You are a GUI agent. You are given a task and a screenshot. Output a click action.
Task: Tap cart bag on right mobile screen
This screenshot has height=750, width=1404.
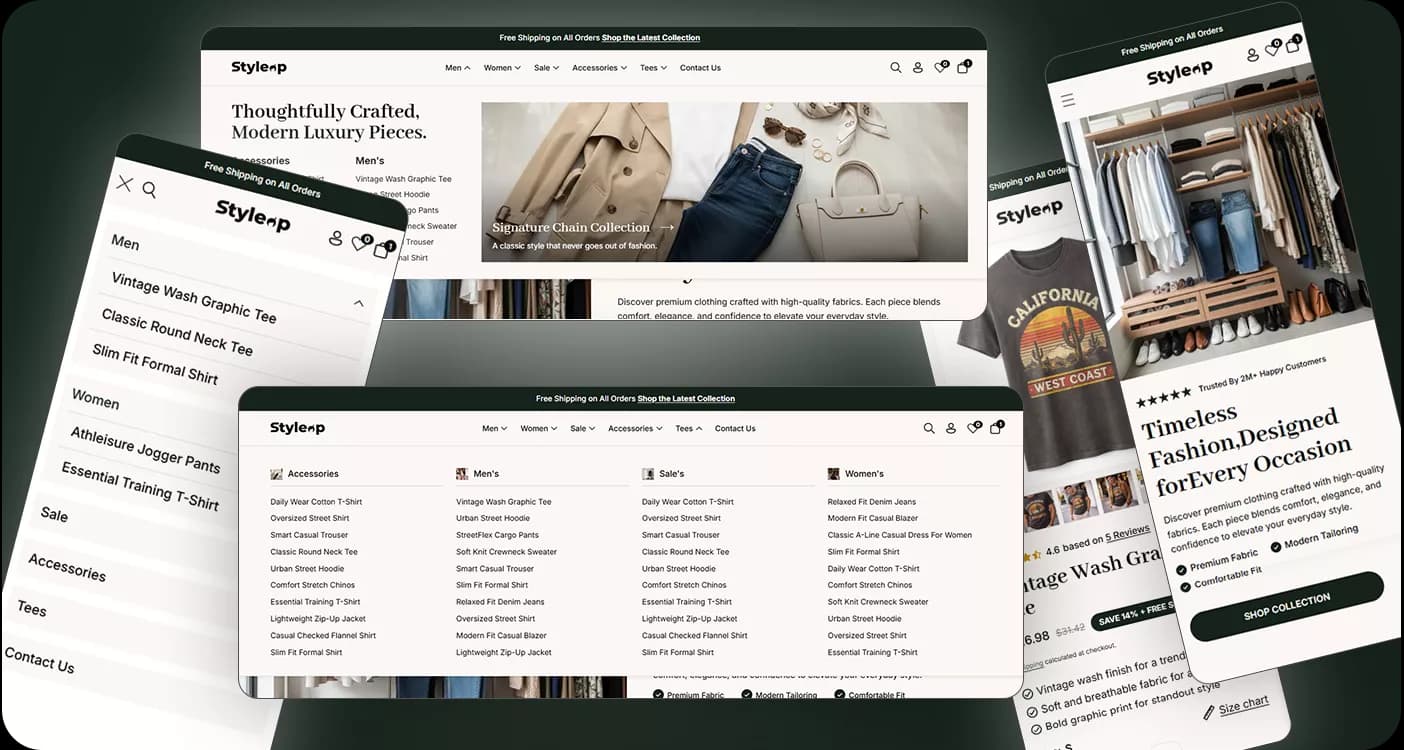1296,41
